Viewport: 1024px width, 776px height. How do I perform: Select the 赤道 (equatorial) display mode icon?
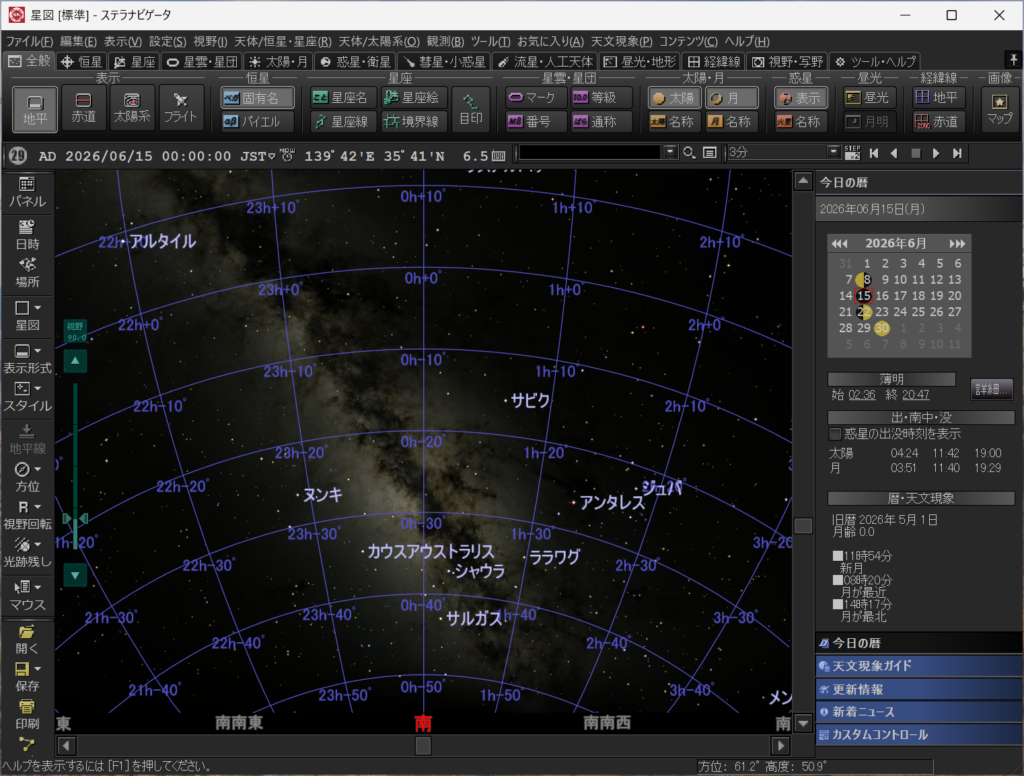(84, 108)
